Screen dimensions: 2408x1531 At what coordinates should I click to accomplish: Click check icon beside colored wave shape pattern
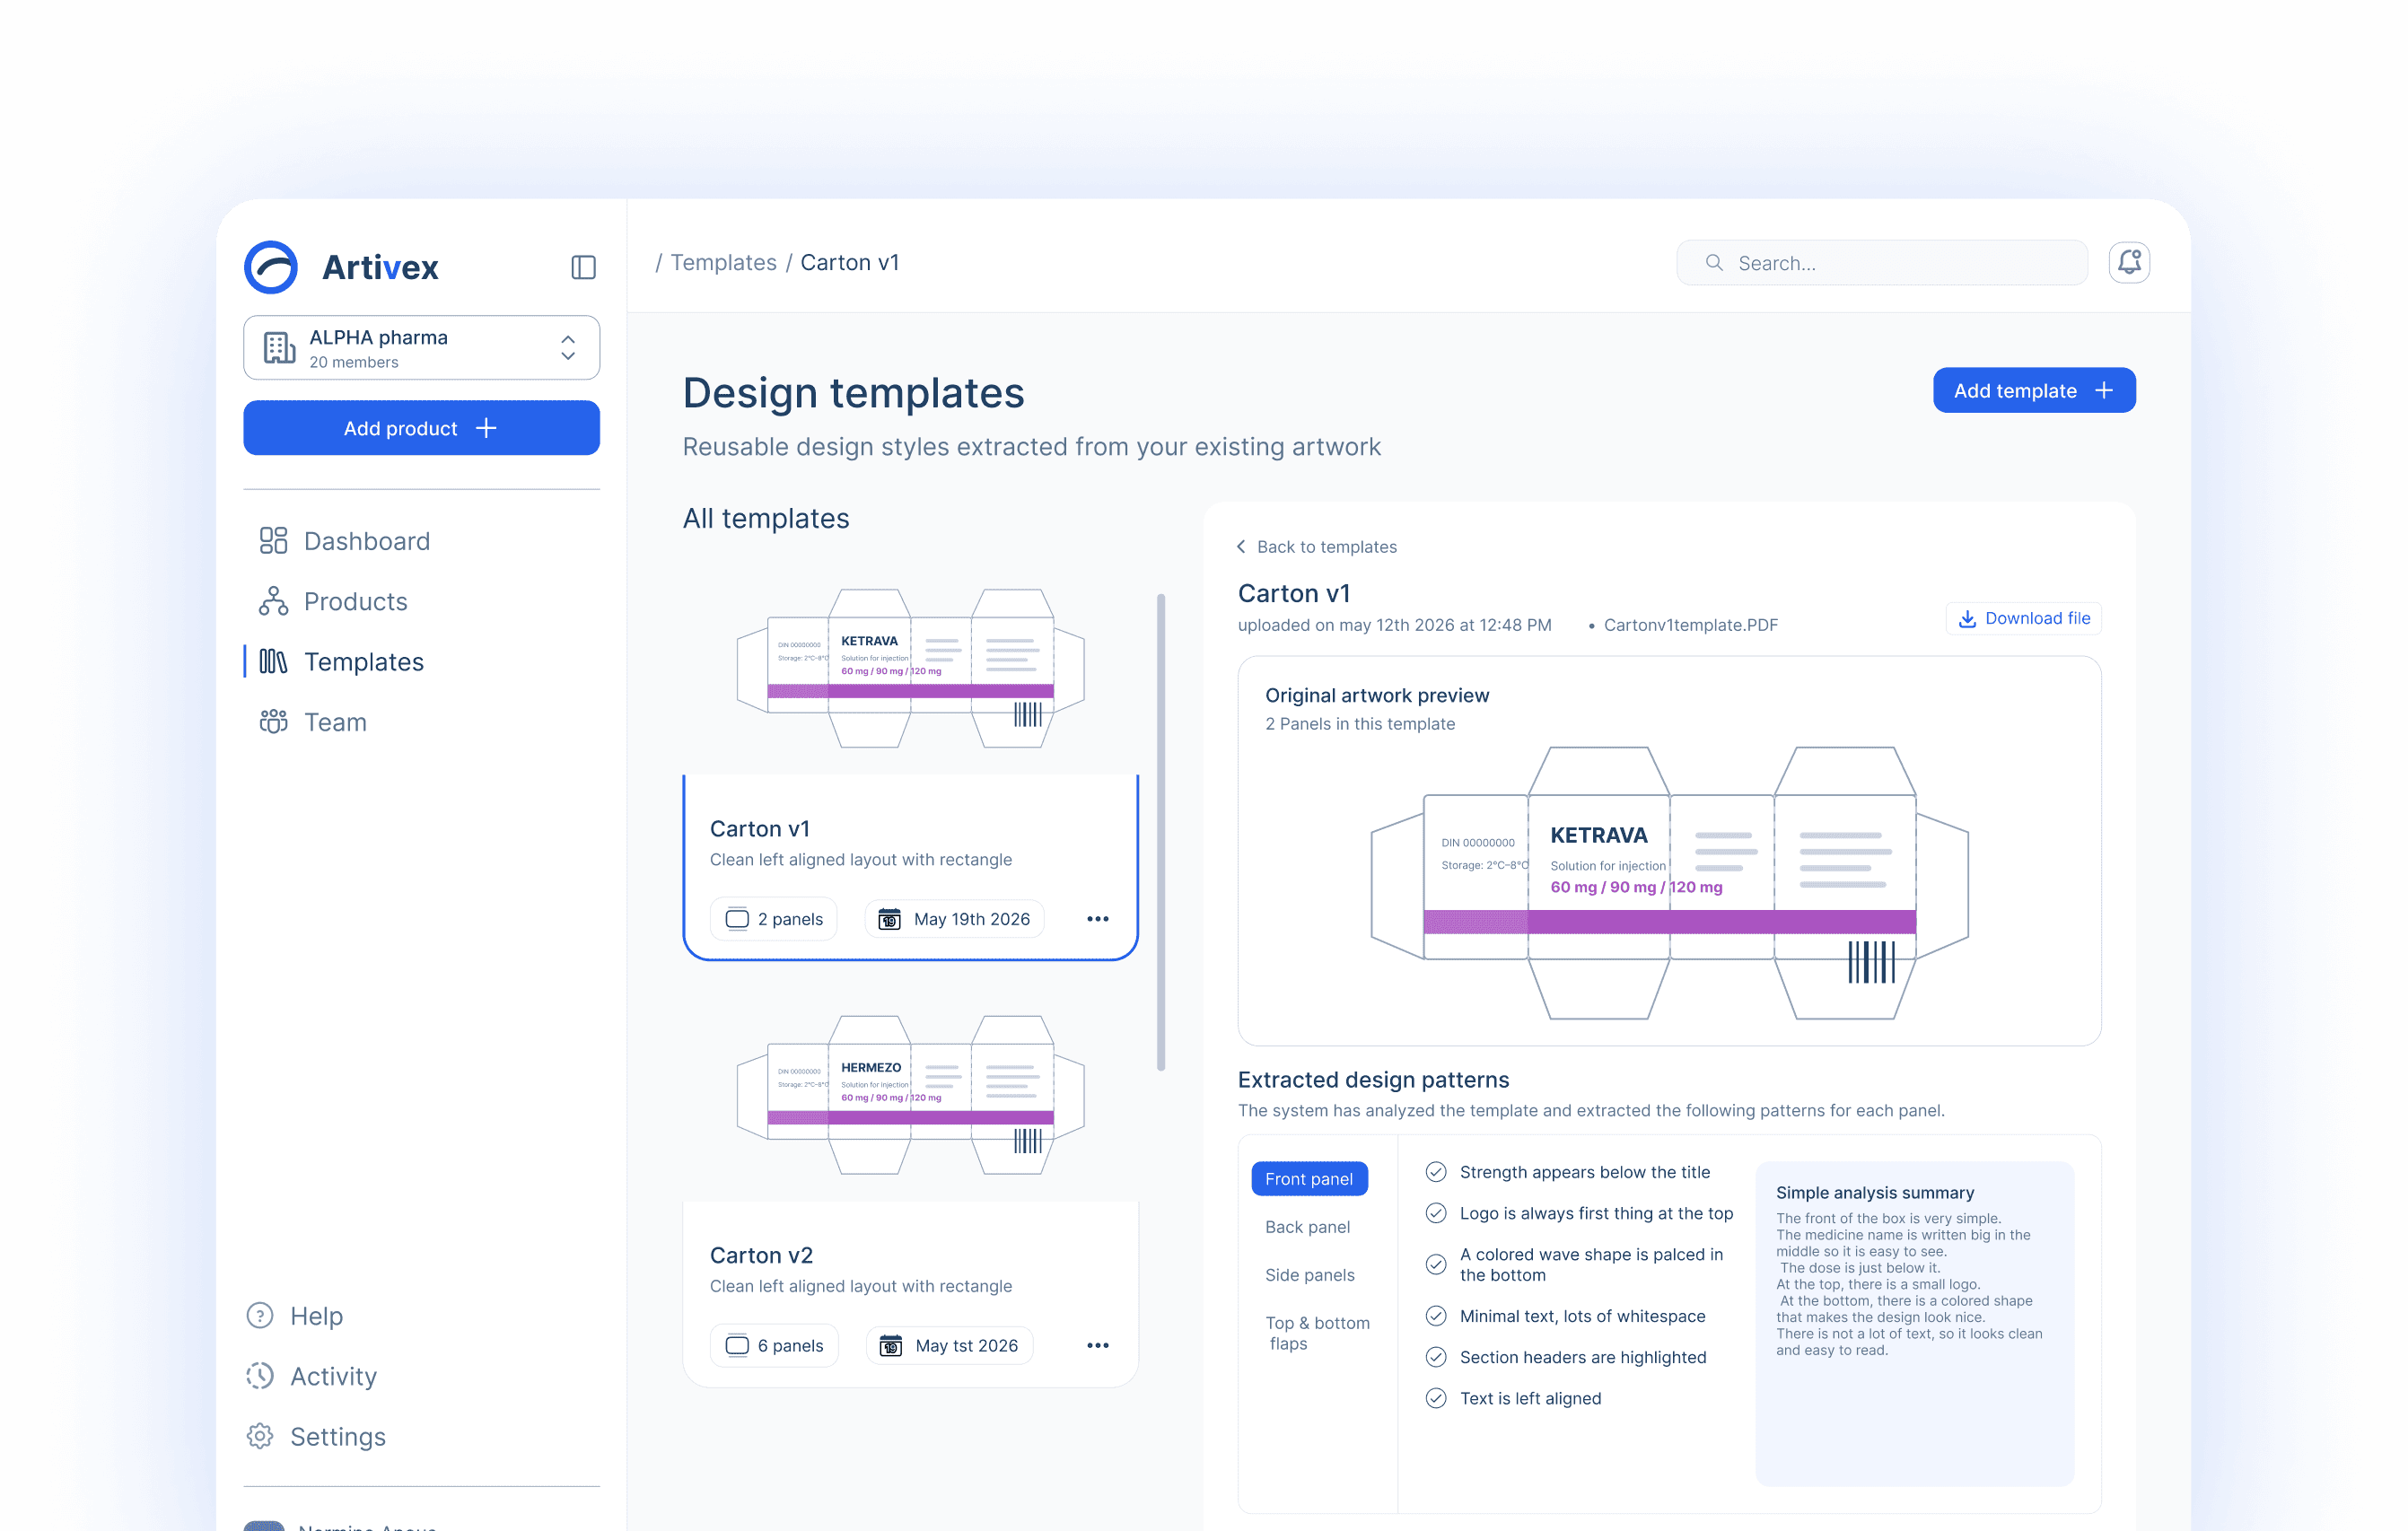pyautogui.click(x=1435, y=1264)
